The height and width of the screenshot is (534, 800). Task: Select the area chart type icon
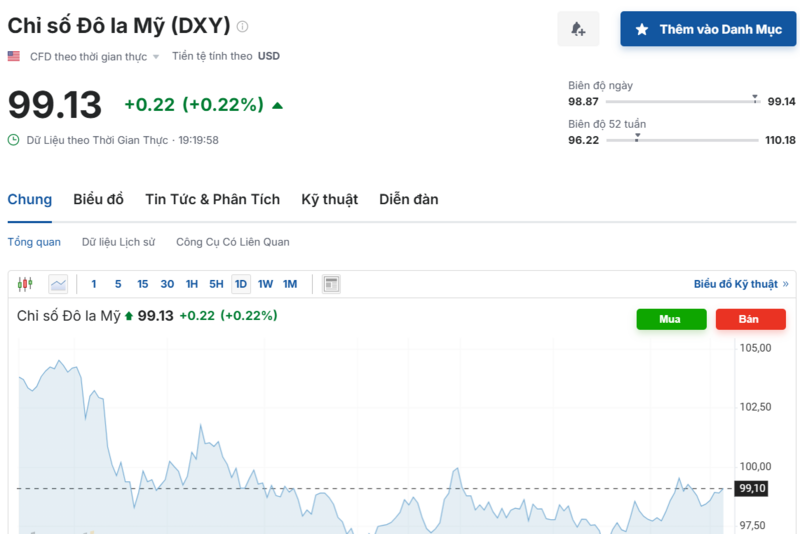click(x=58, y=284)
